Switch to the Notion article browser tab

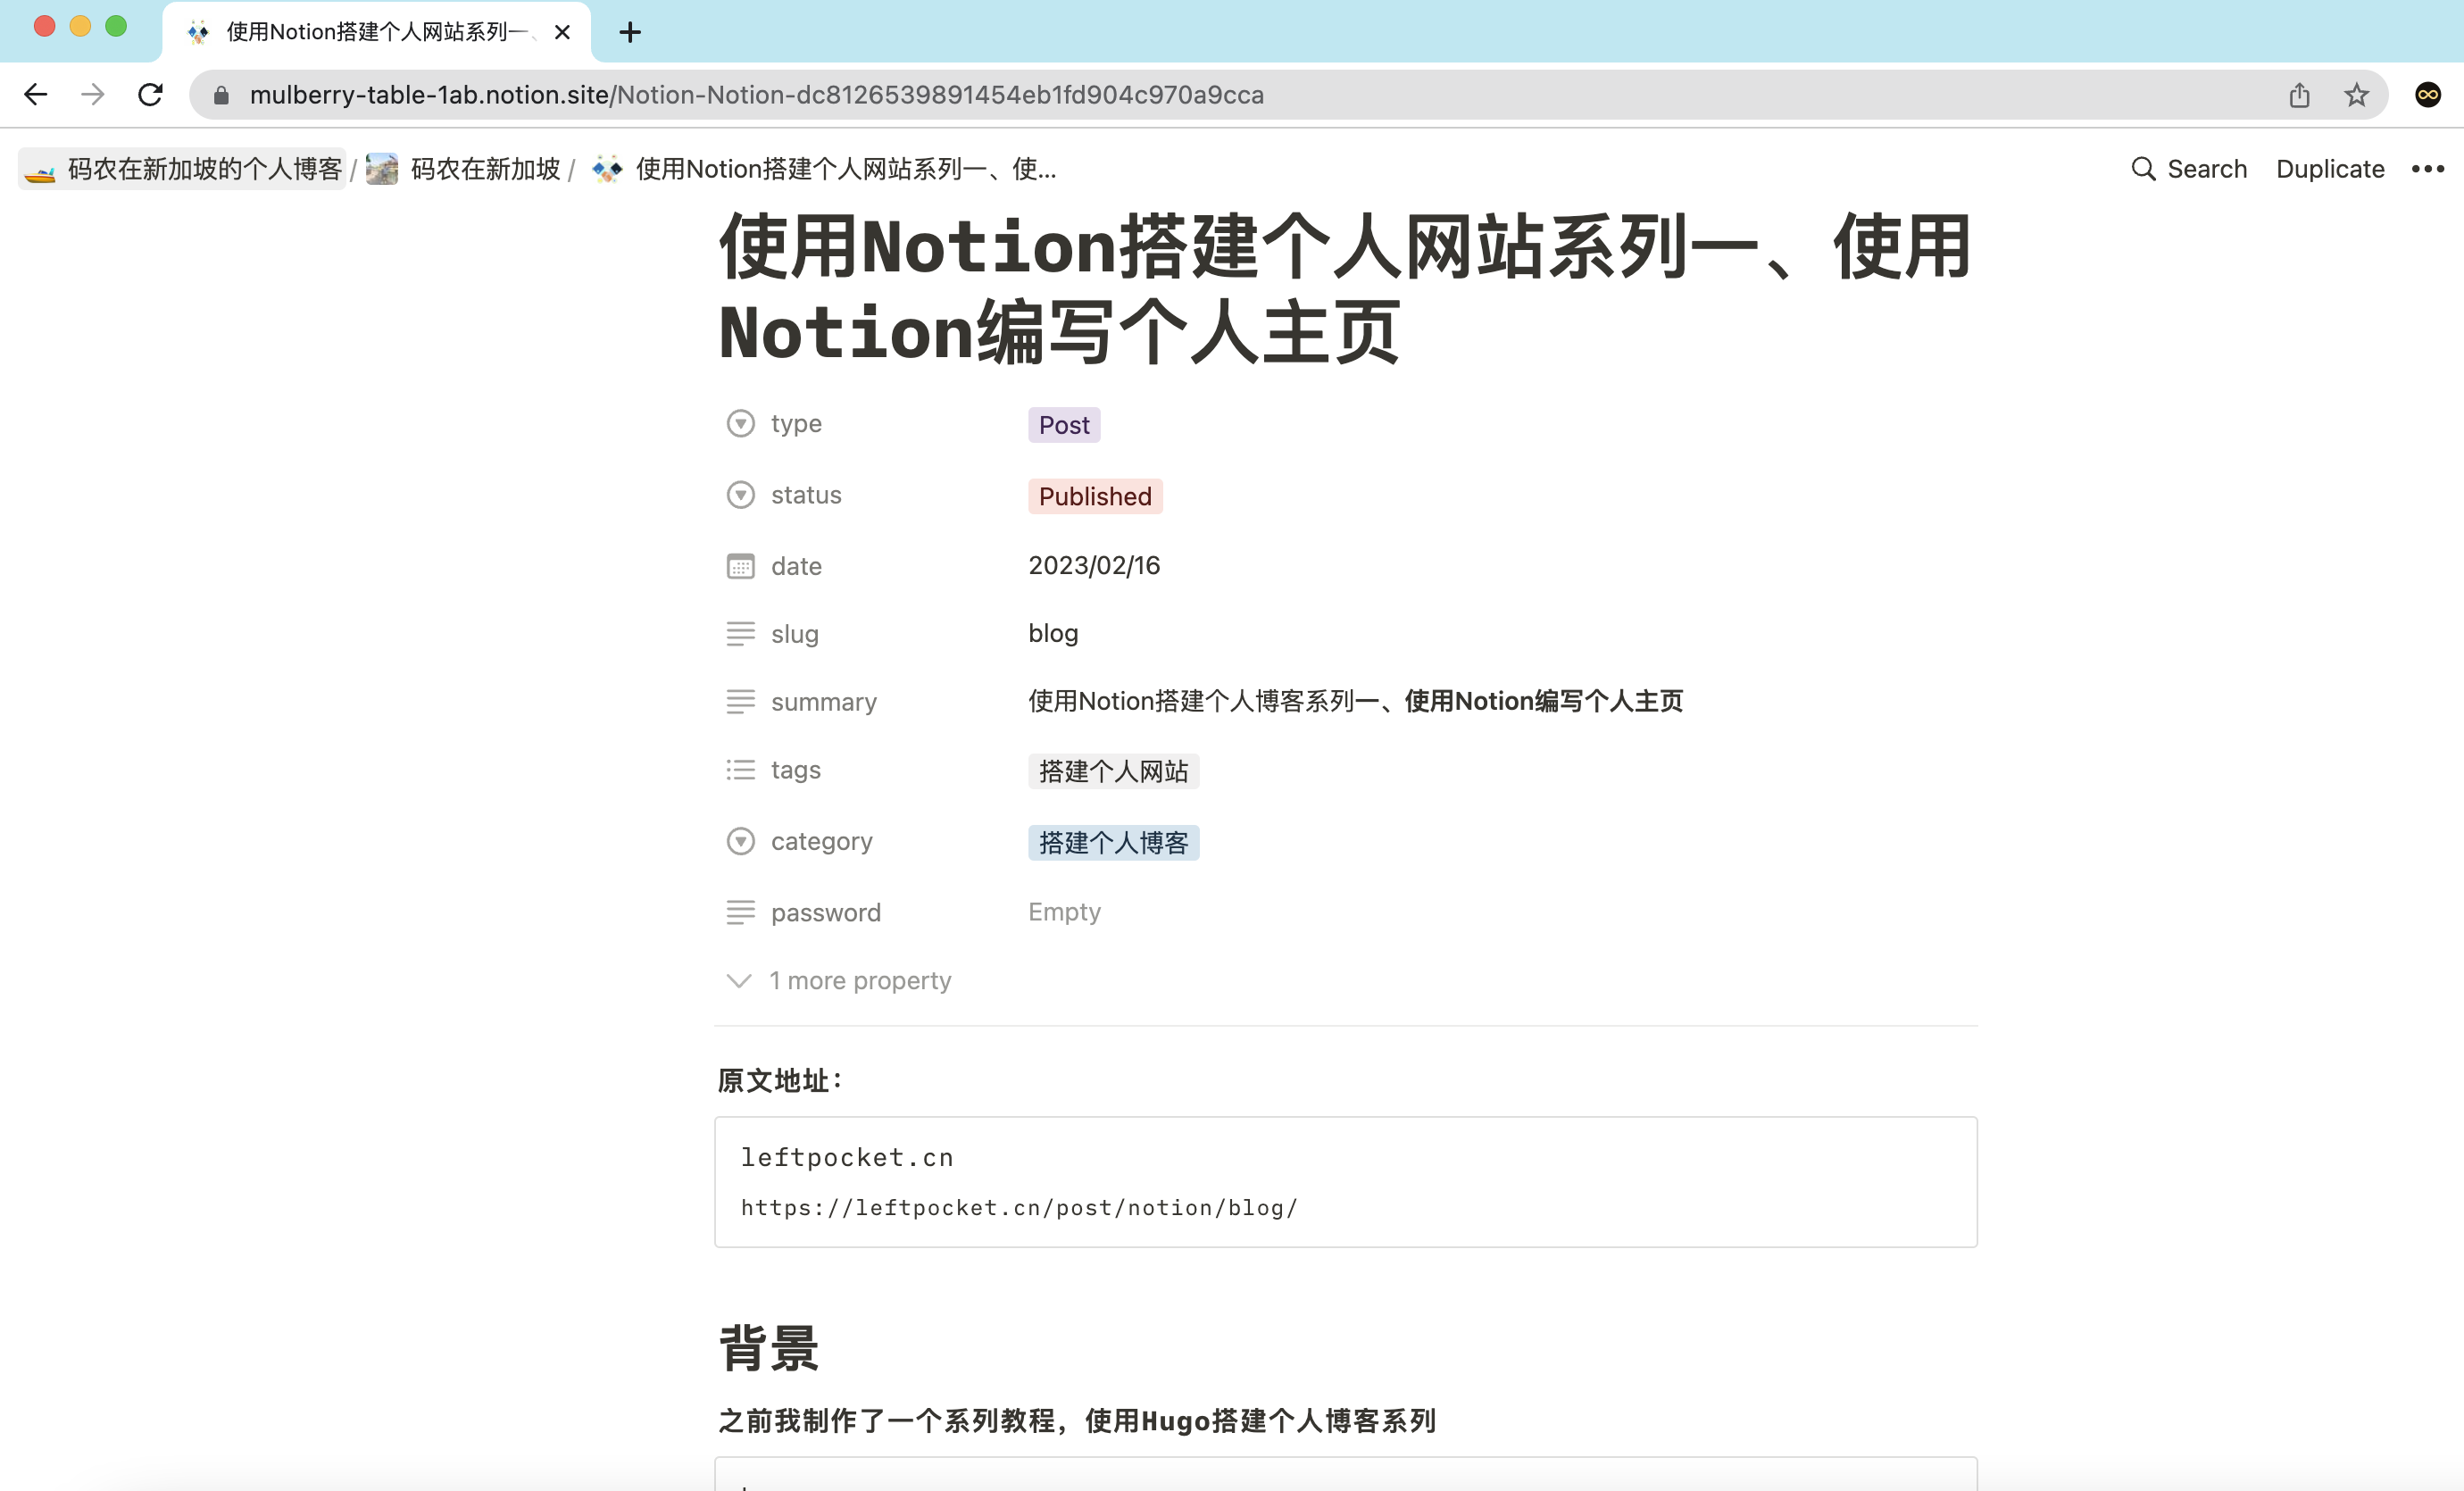coord(370,31)
